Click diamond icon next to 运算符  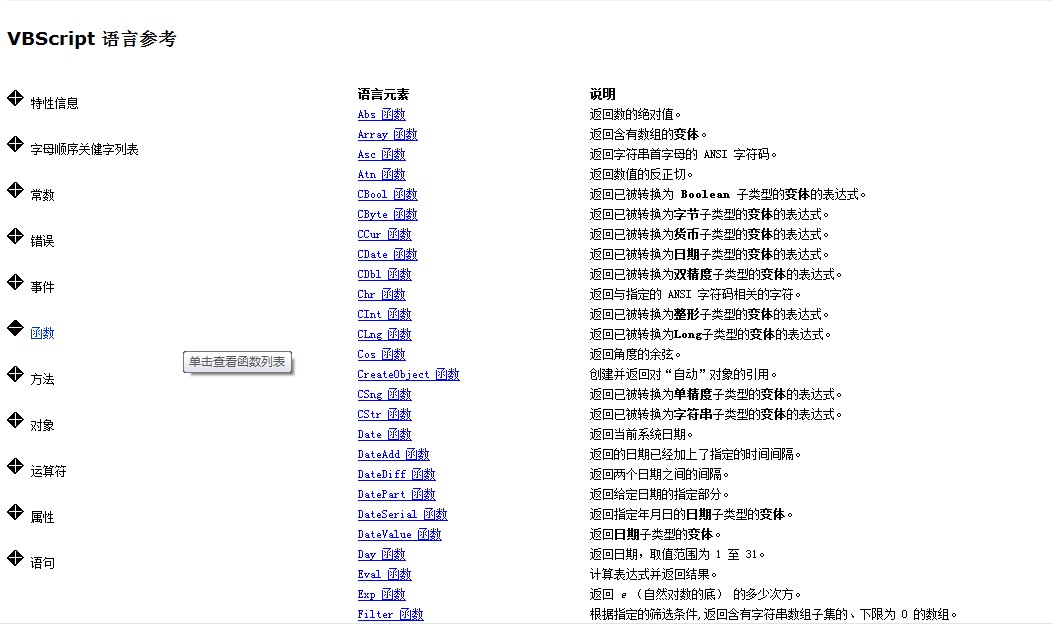click(15, 466)
